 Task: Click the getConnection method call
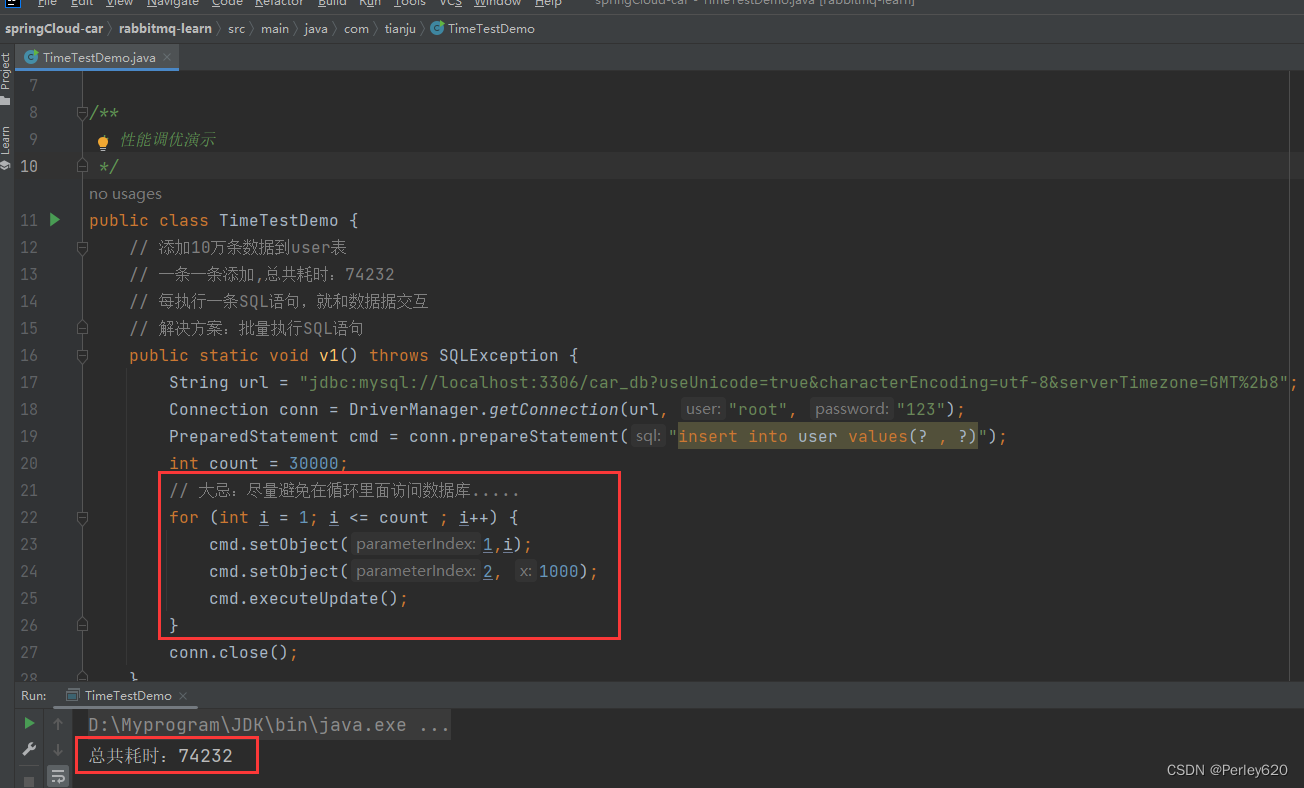554,409
